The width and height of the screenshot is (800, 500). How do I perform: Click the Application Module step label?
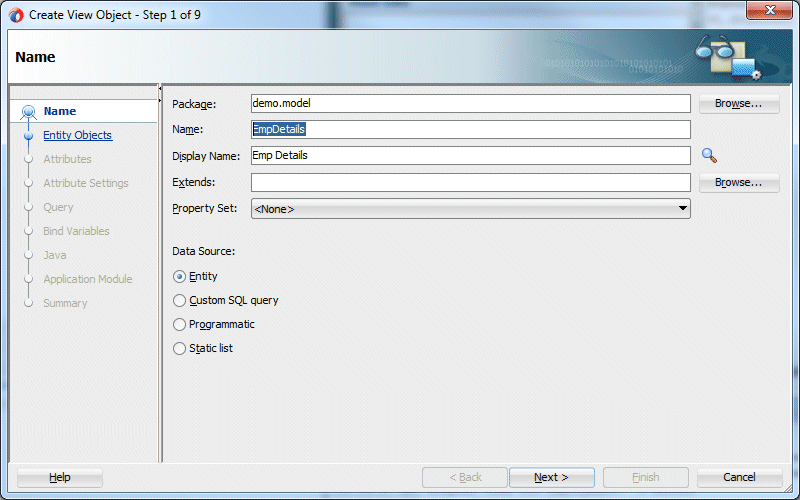(88, 279)
